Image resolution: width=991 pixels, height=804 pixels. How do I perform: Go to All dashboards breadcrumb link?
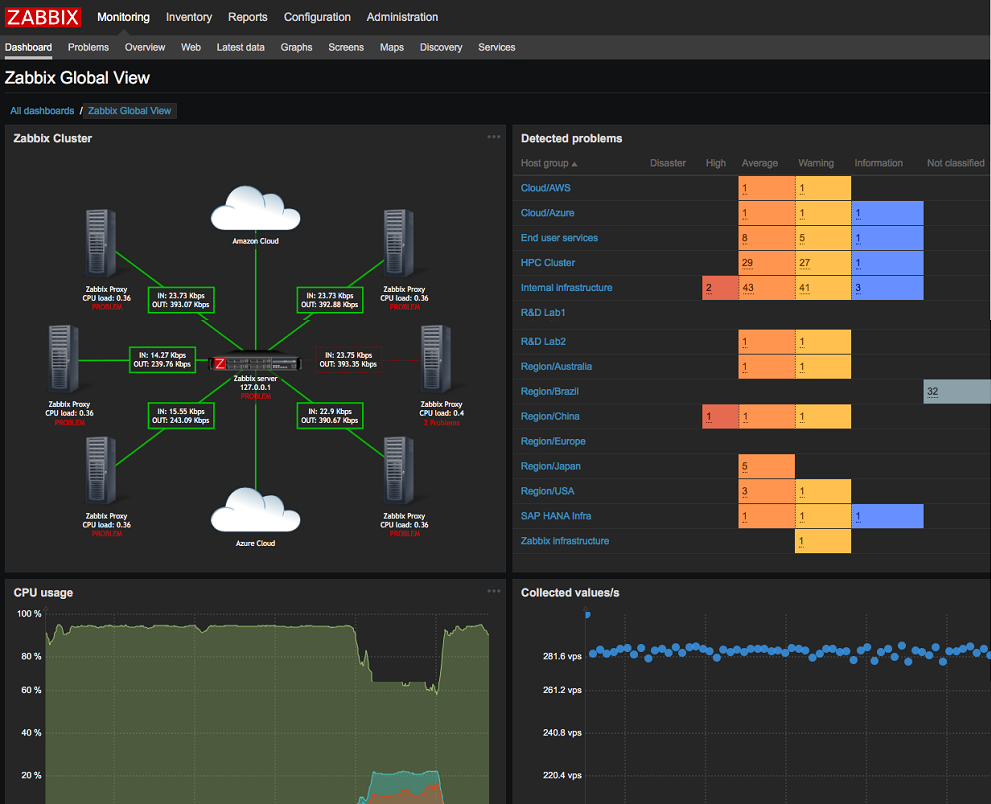coord(42,111)
